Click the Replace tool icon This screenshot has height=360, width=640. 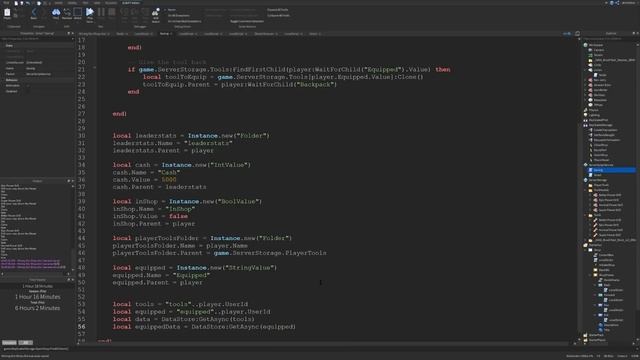point(67,13)
